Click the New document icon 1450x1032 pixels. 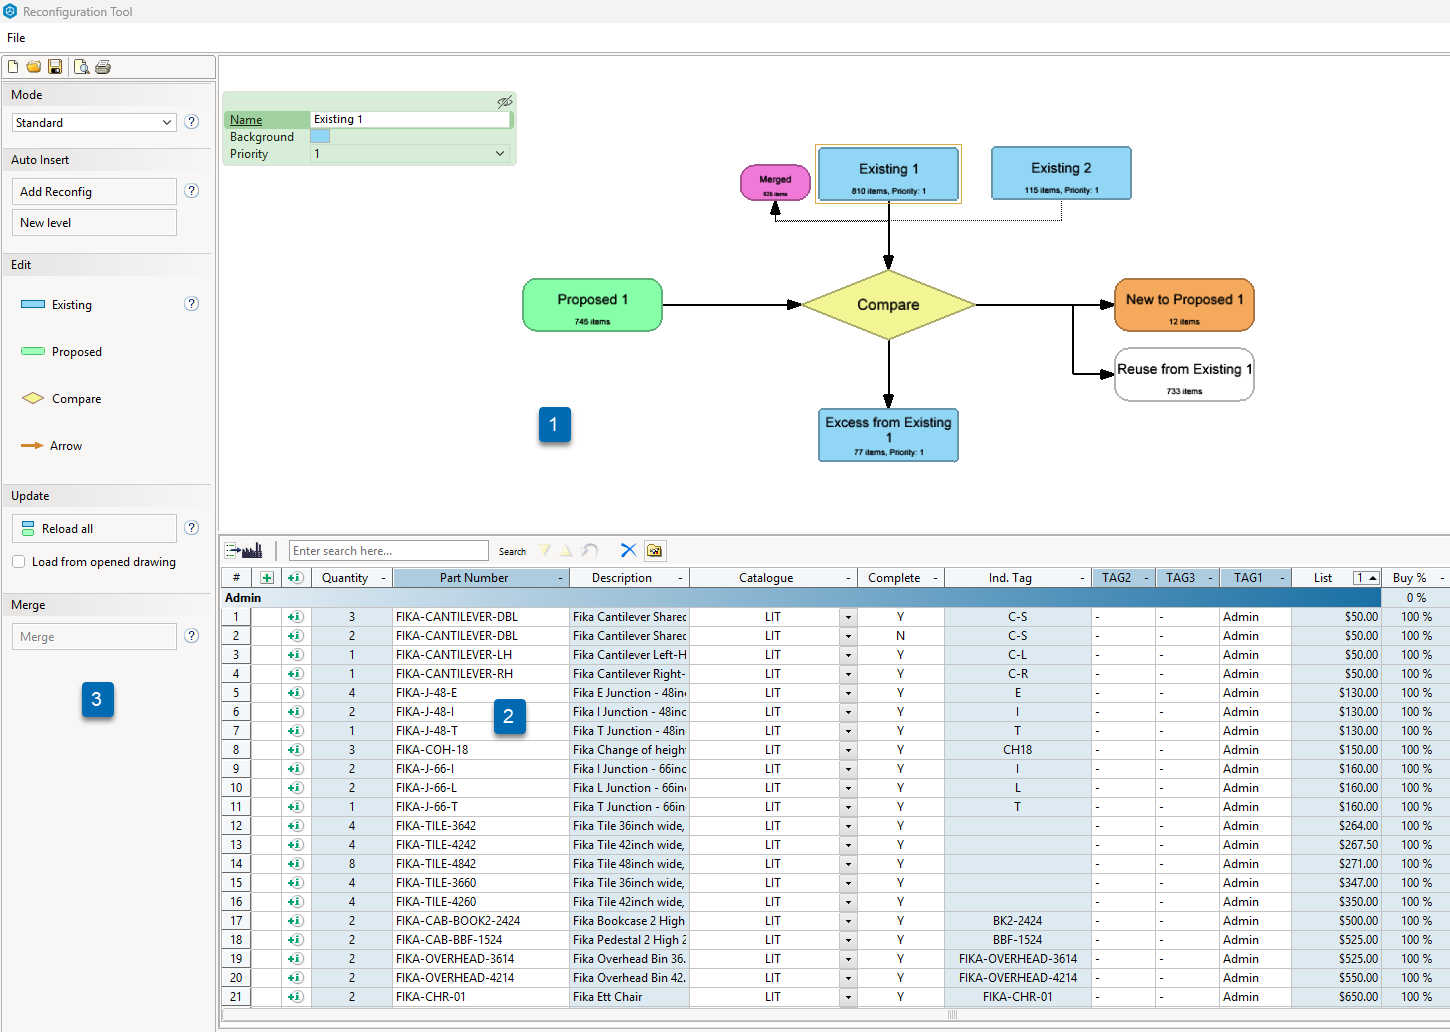click(13, 67)
